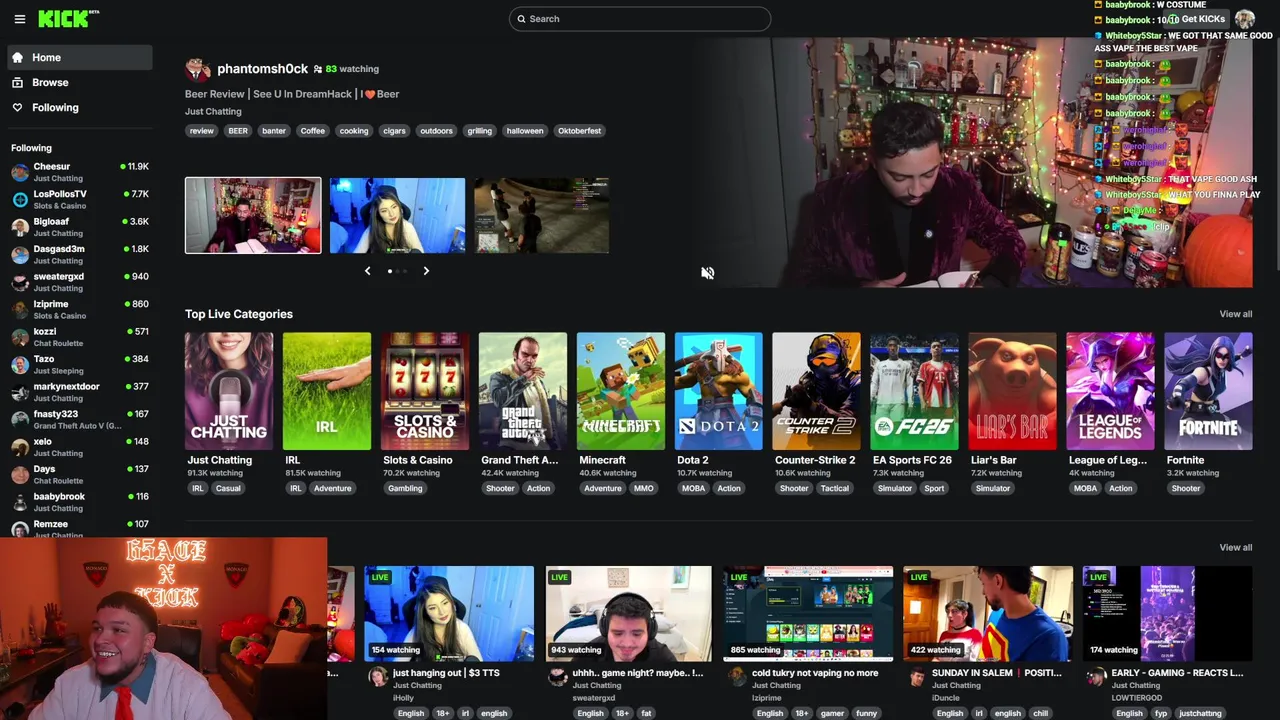This screenshot has width=1280, height=720.
Task: Open Dasgasd3m in the Following list
Action: pyautogui.click(x=80, y=254)
